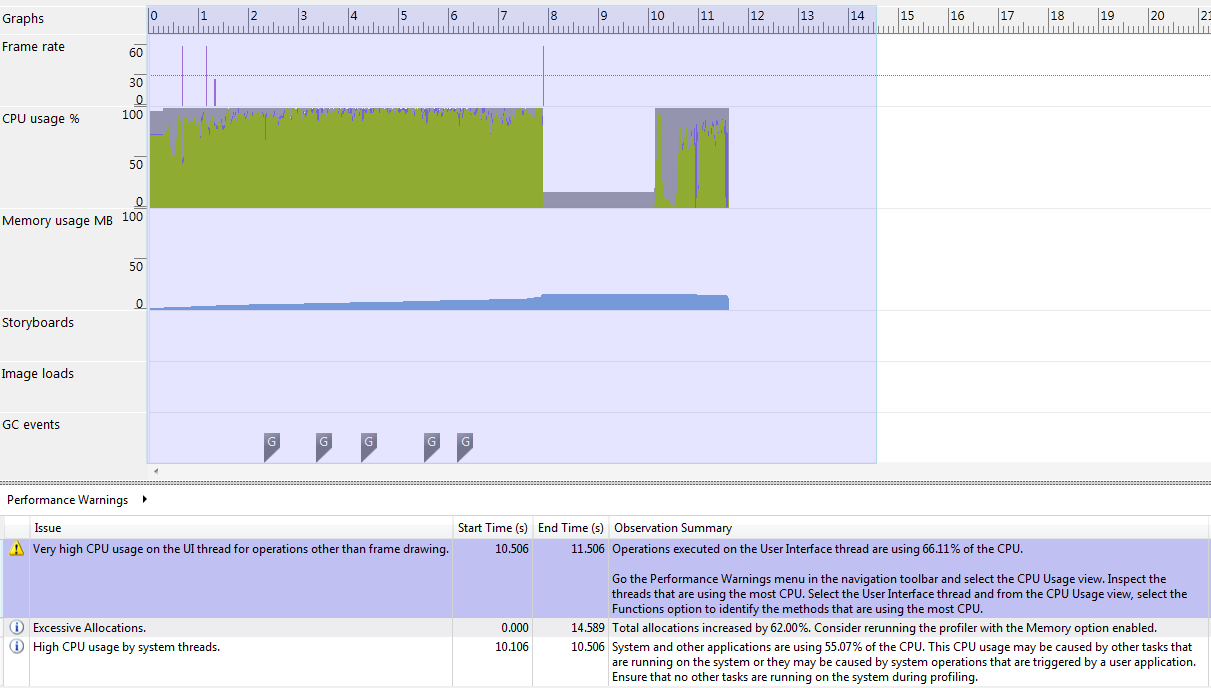Select the GC event marker near 2.4 seconds
1211x688 pixels.
coord(272,447)
